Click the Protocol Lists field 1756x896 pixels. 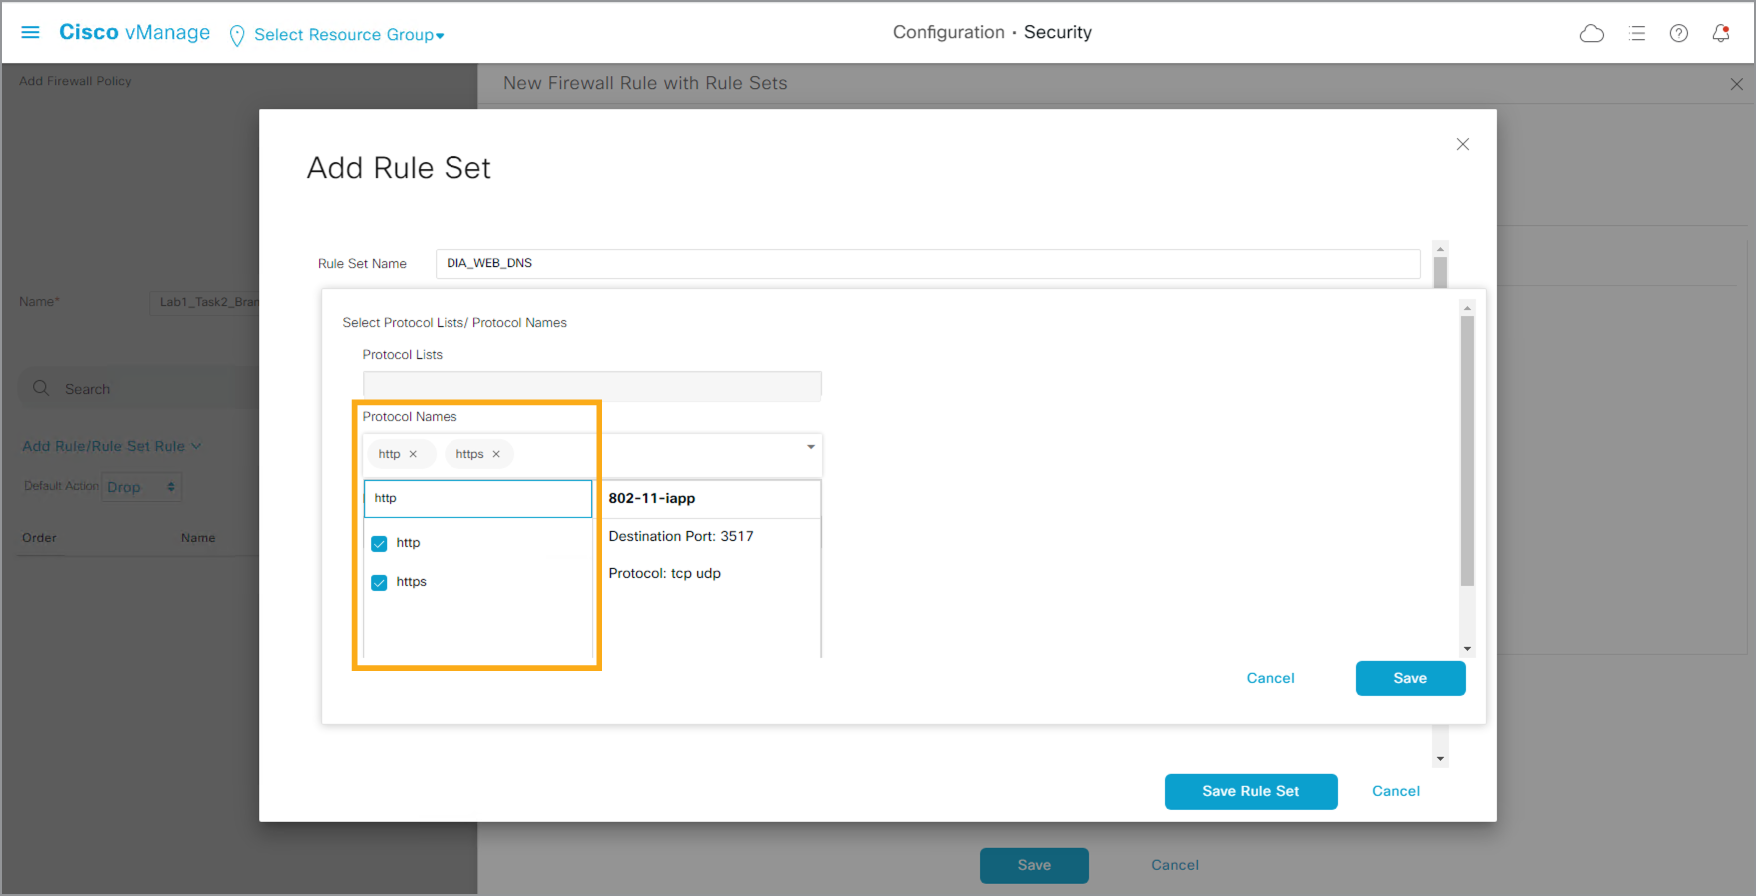(x=592, y=386)
